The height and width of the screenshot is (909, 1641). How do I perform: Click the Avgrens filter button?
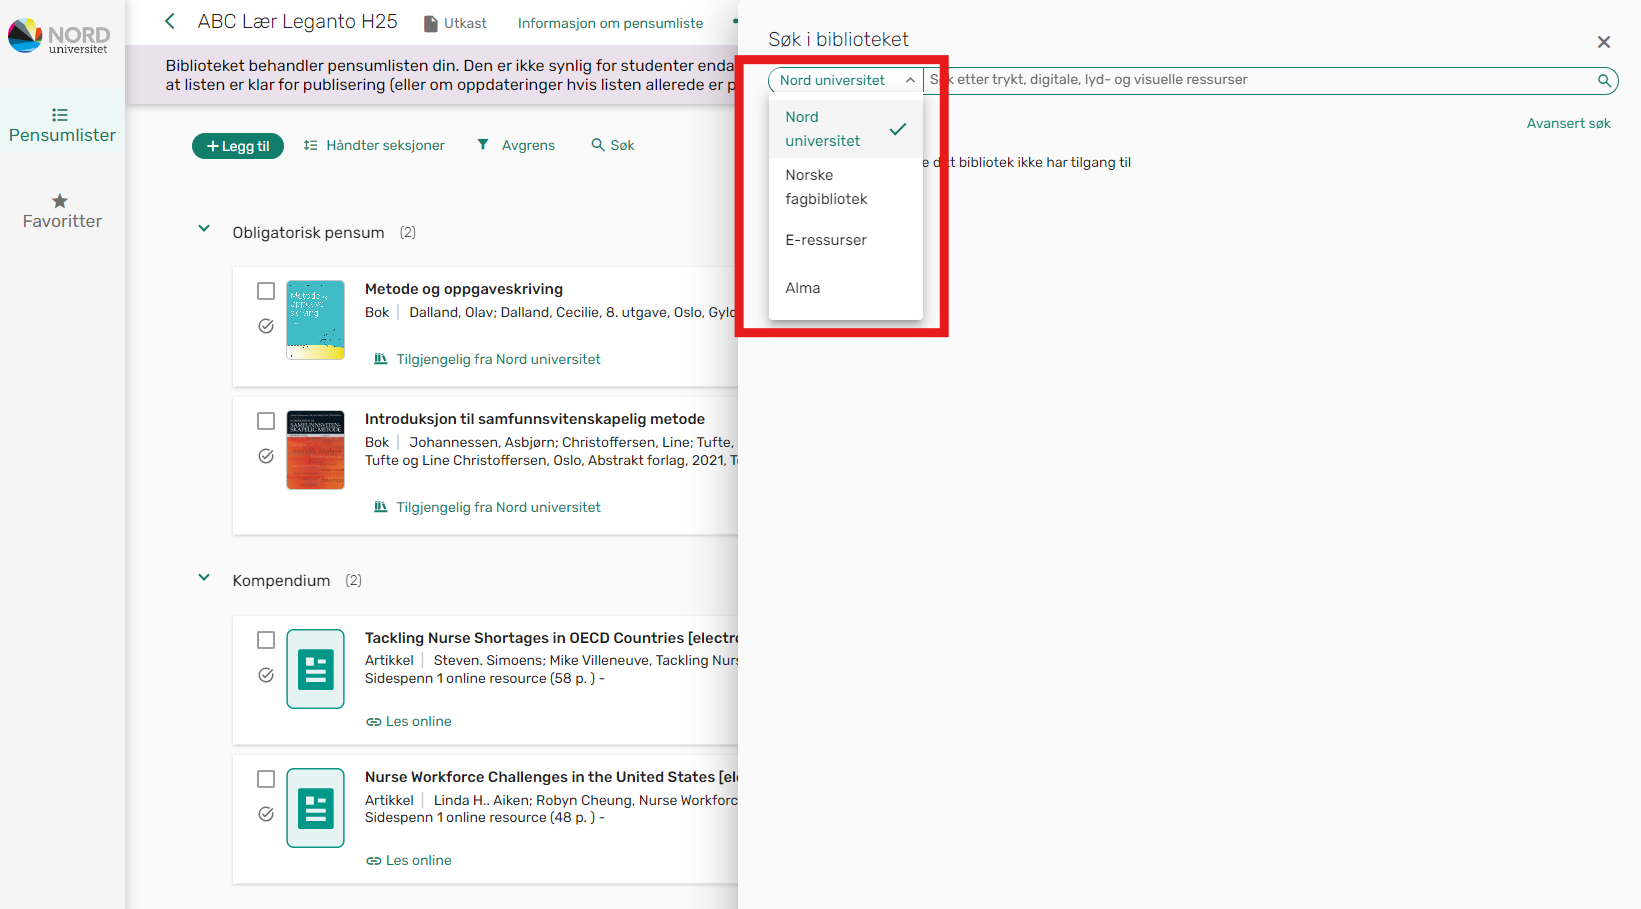coord(516,145)
